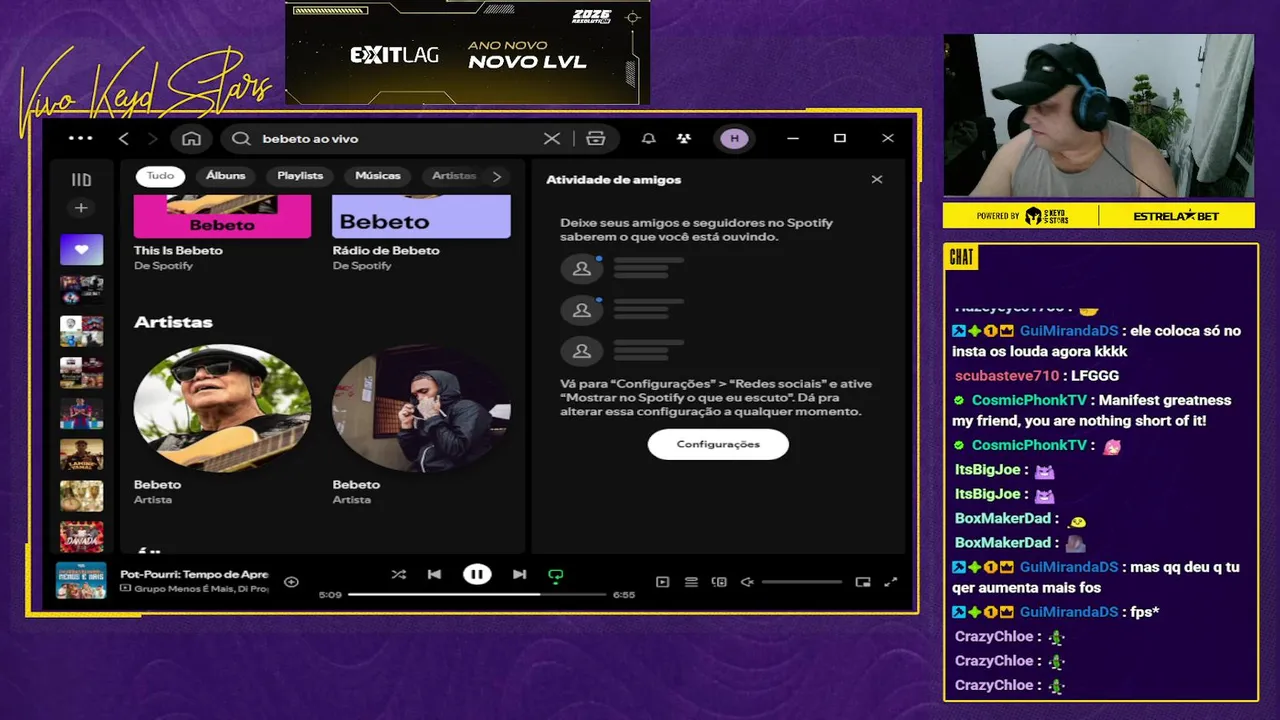Screen dimensions: 1280x720
Task: Go forward with the right arrow
Action: [x=153, y=139]
